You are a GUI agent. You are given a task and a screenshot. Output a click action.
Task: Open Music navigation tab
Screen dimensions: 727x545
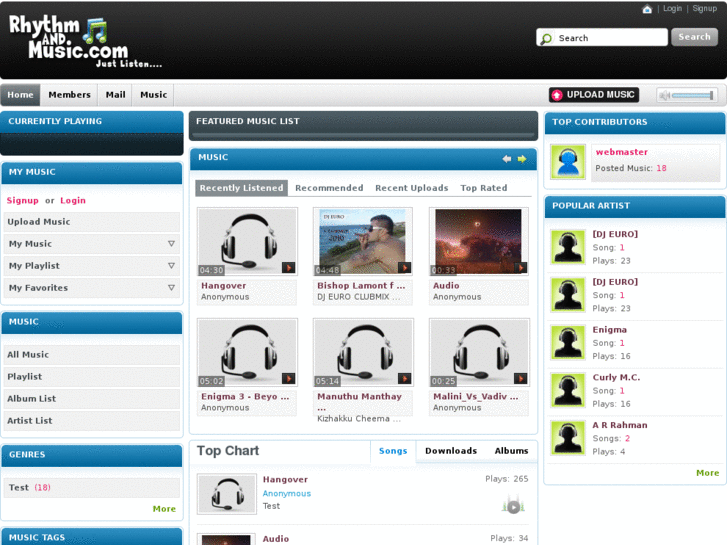[153, 95]
